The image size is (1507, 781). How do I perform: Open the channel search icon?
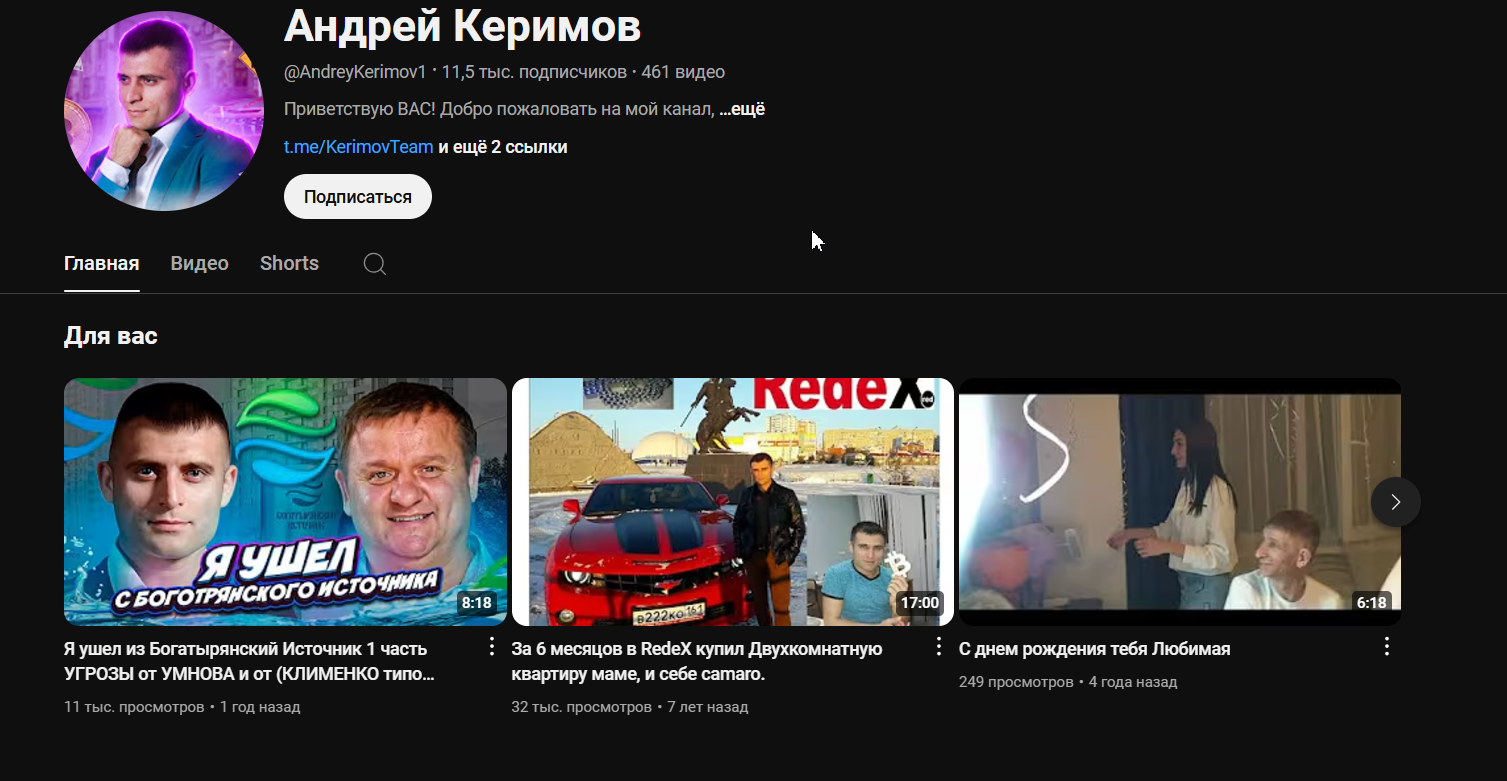tap(374, 263)
